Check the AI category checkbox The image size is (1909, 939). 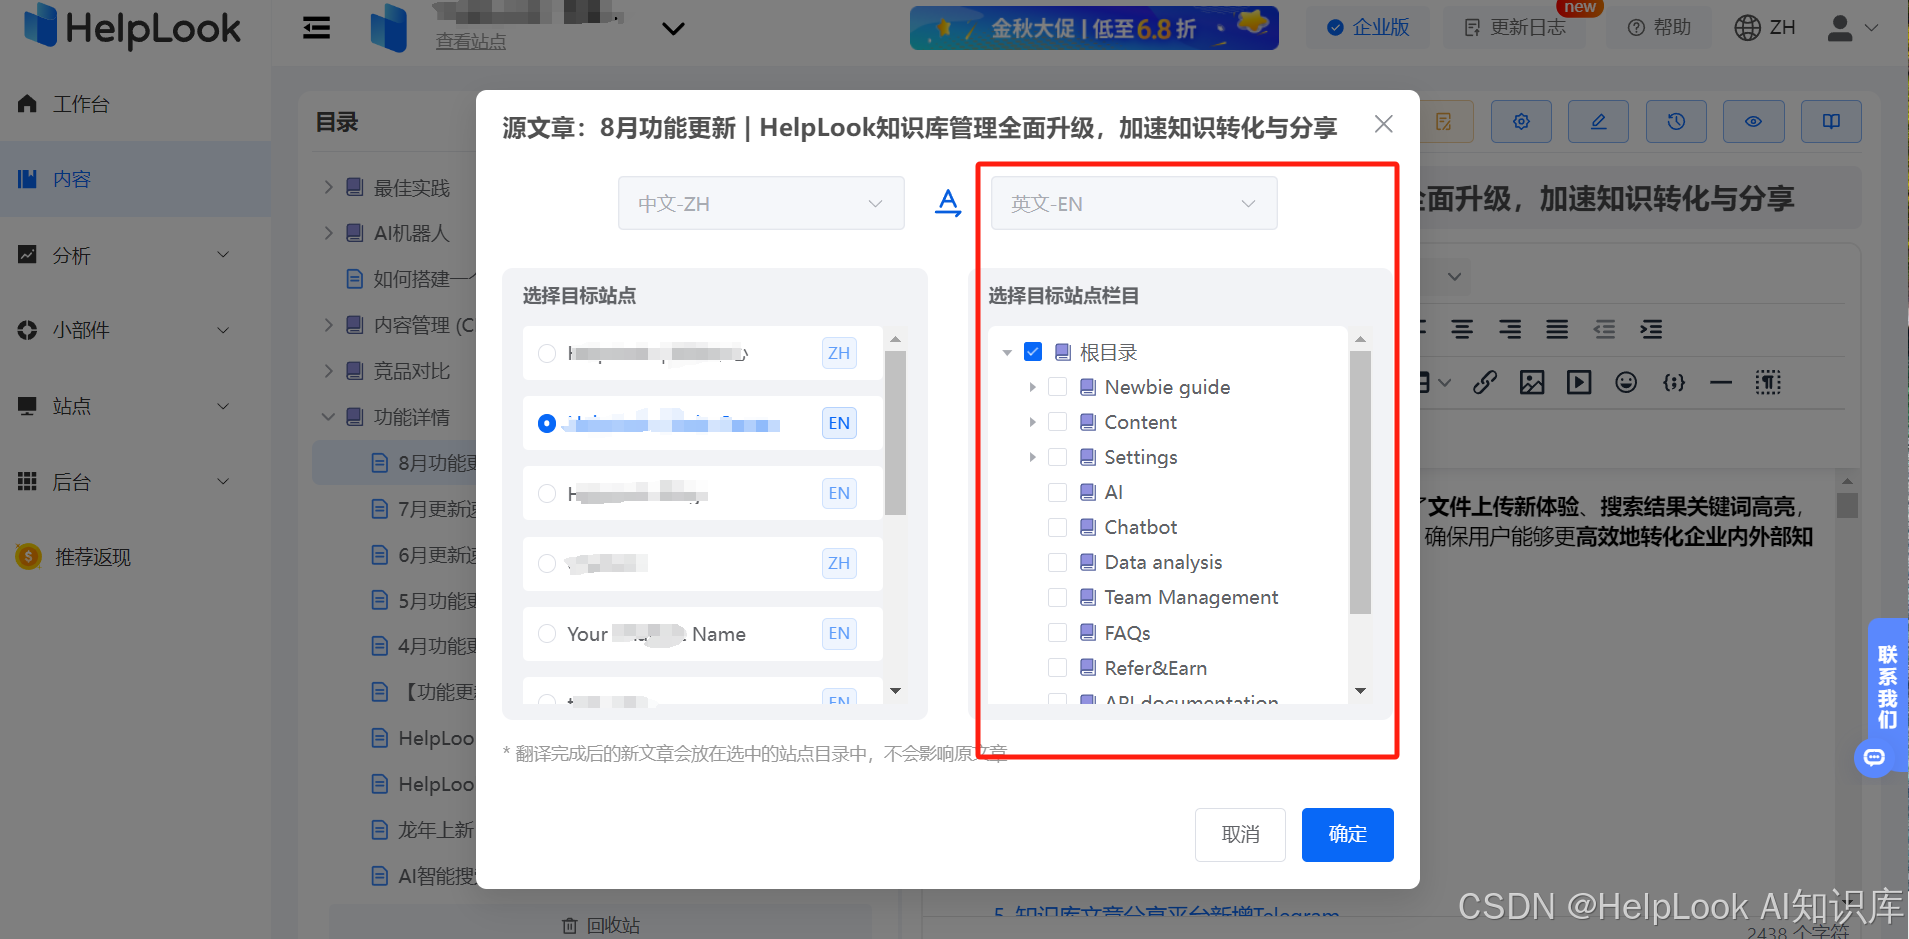pos(1058,492)
